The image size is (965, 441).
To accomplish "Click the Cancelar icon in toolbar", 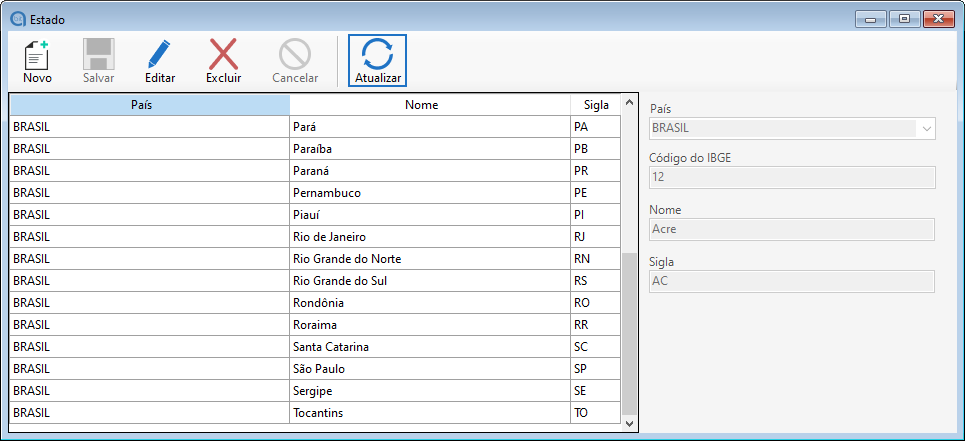I will [295, 55].
